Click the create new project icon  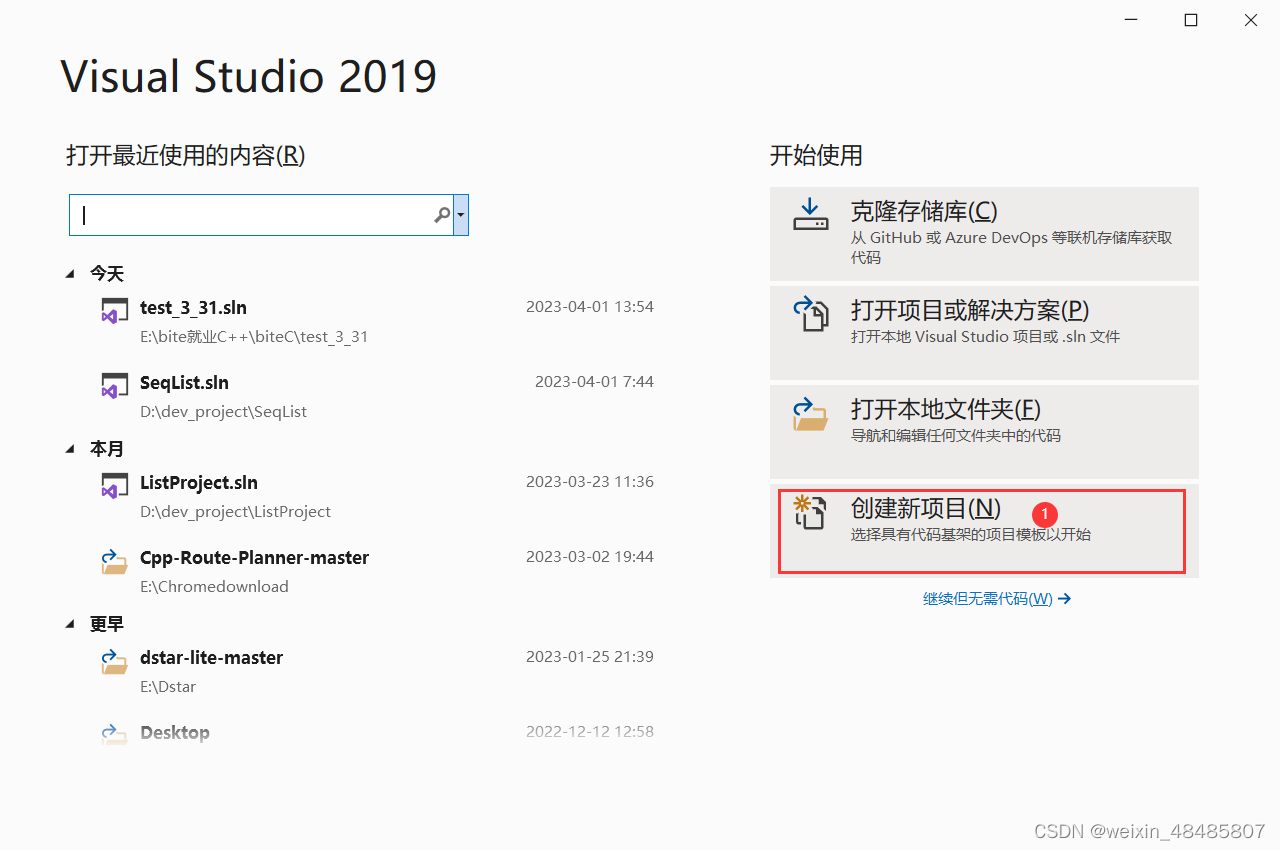pyautogui.click(x=810, y=512)
